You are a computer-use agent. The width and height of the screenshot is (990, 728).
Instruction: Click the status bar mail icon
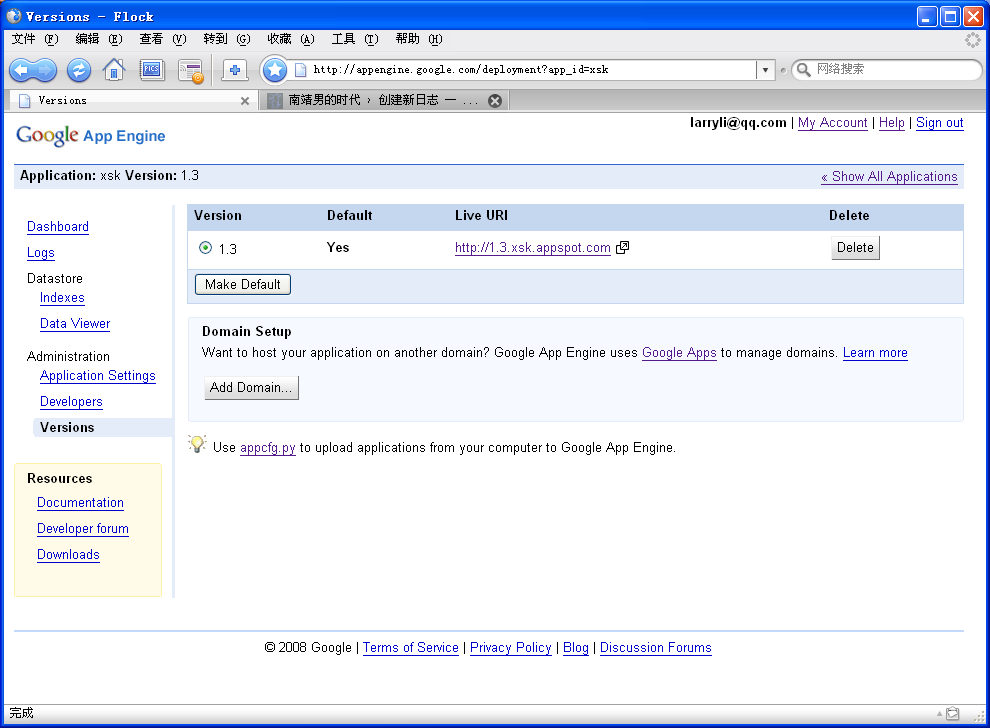[953, 713]
